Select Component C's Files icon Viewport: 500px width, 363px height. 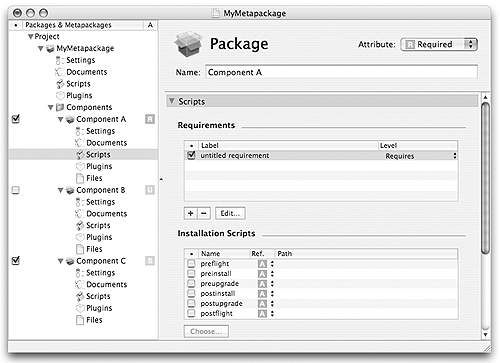(x=80, y=320)
